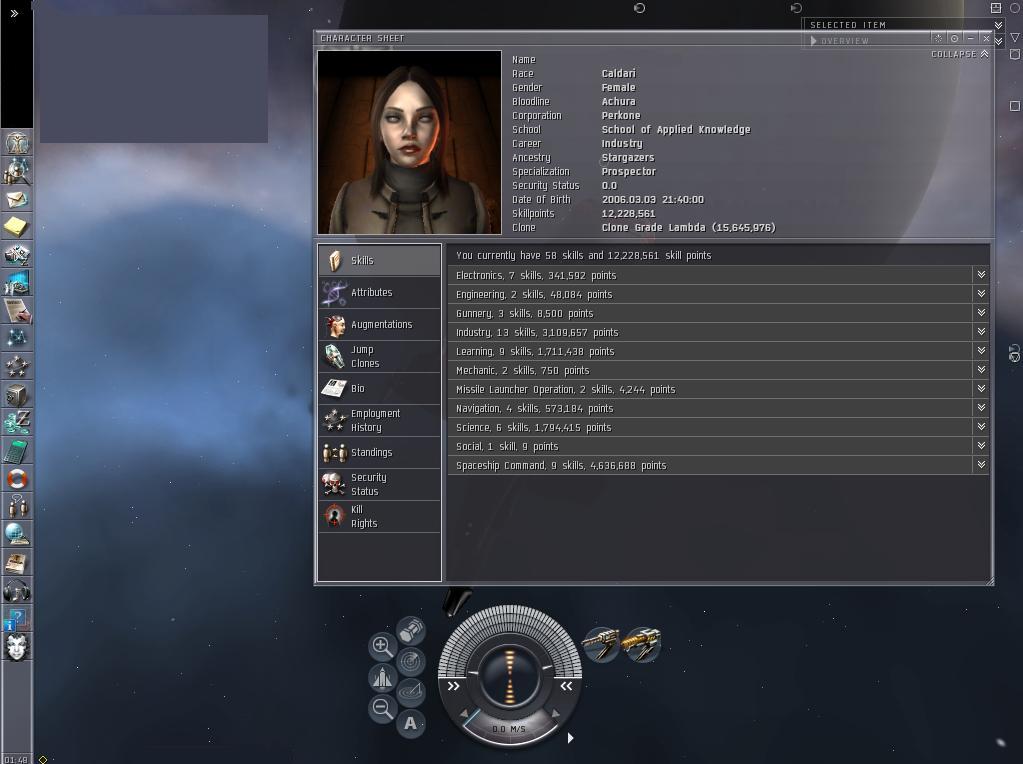Toggle the autopilot 'A' button
Image resolution: width=1023 pixels, height=764 pixels.
pos(411,723)
